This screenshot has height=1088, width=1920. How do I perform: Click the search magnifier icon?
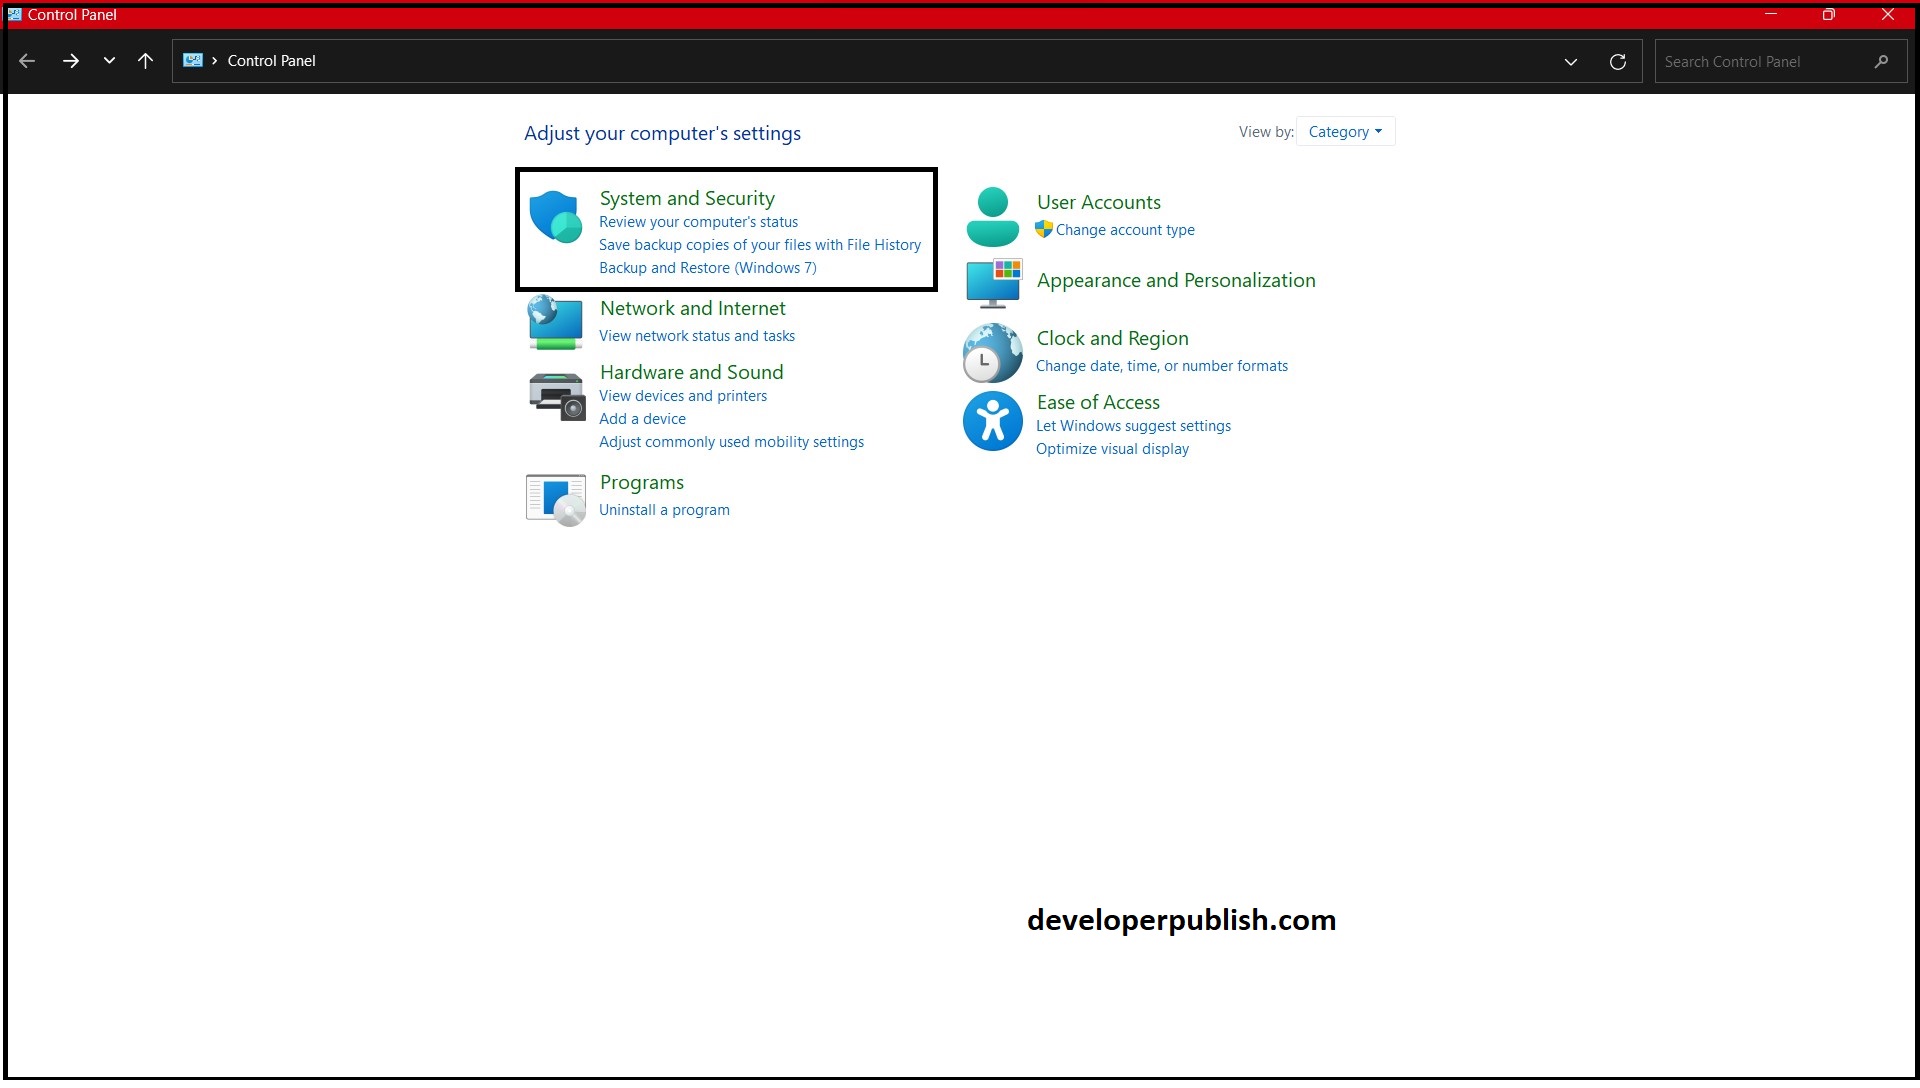[1881, 61]
